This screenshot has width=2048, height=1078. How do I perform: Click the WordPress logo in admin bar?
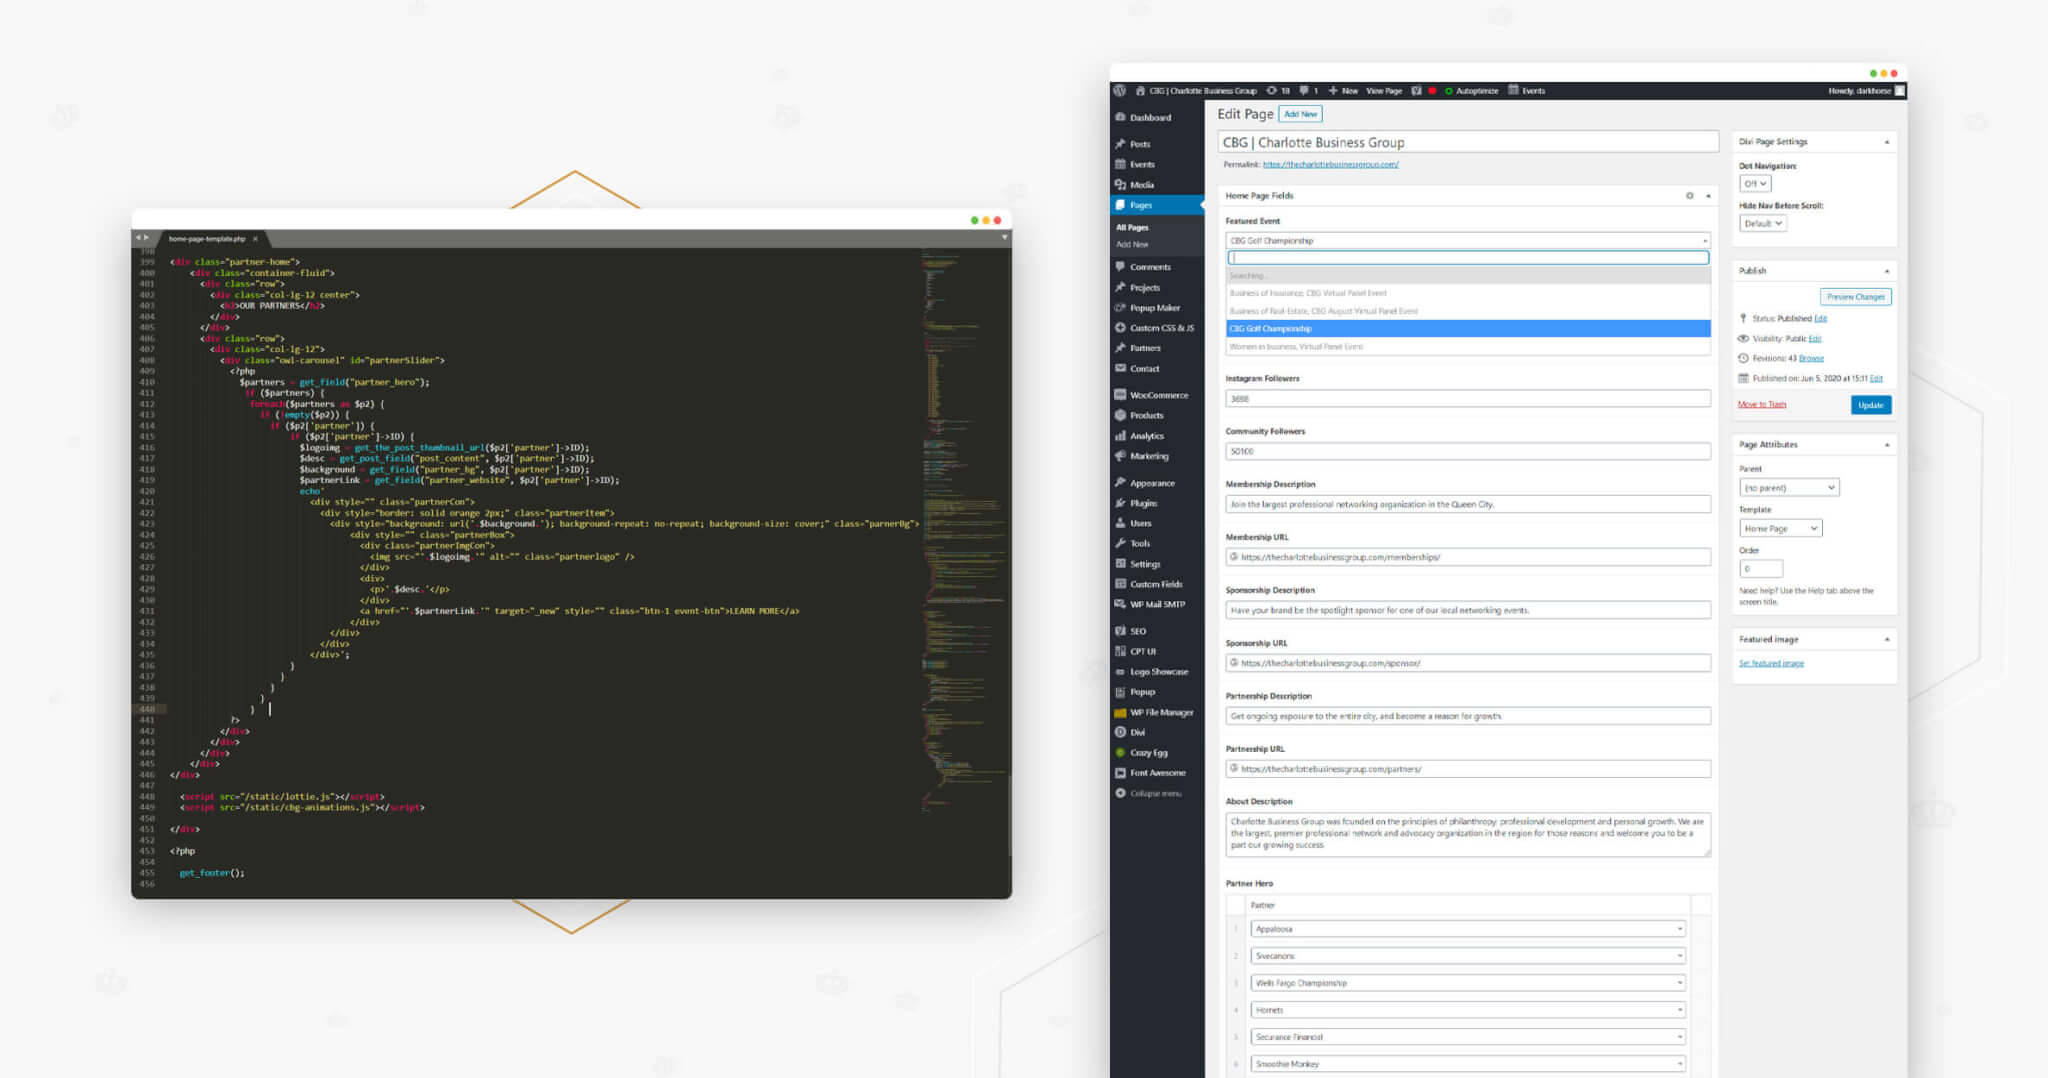1119,91
